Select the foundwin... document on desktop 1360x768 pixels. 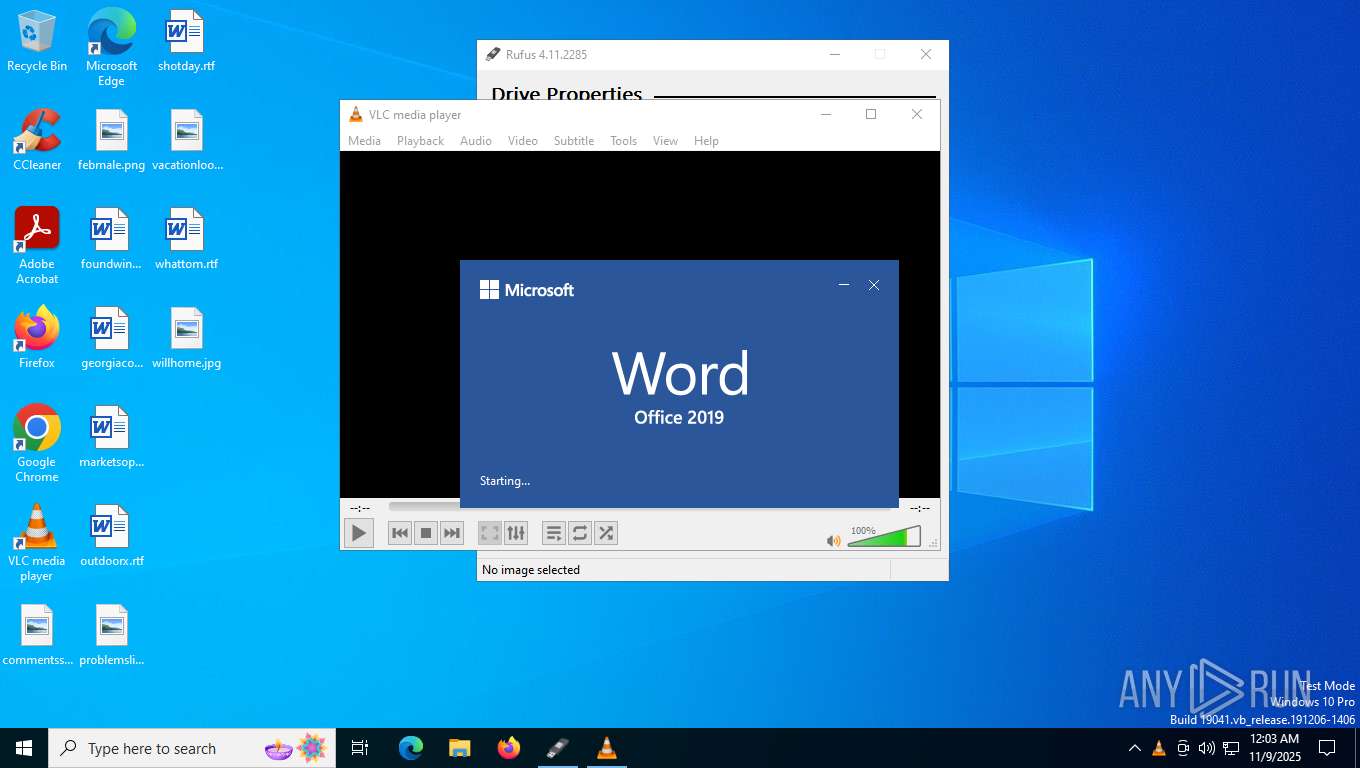[111, 239]
